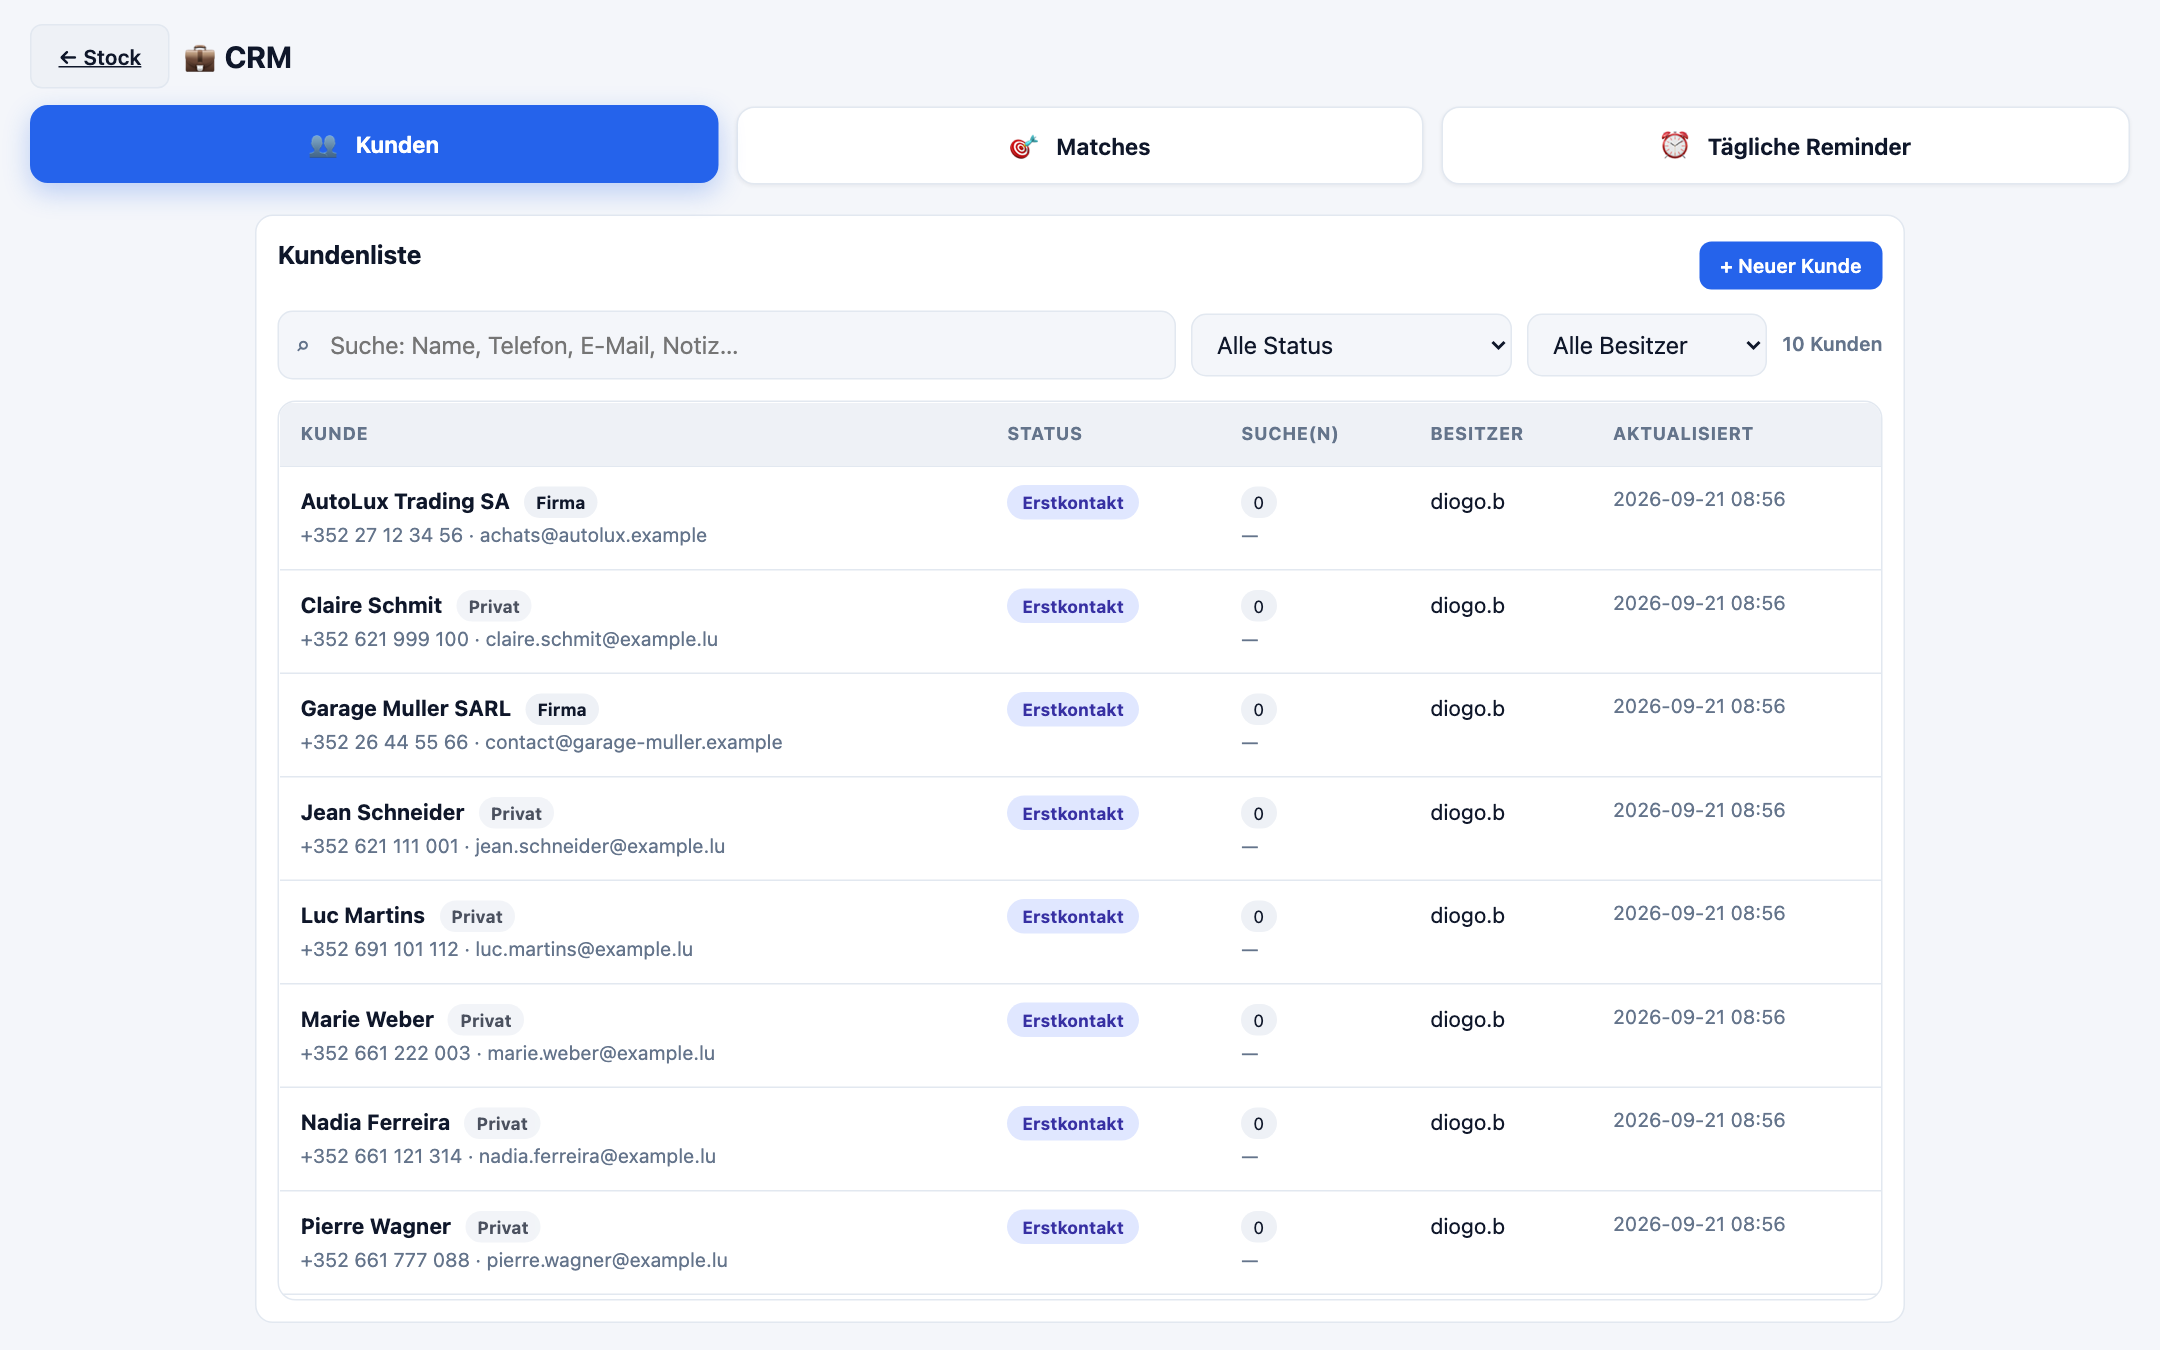Click the Firma tag of AutoLux Trading SA
This screenshot has width=2160, height=1350.
click(x=560, y=502)
